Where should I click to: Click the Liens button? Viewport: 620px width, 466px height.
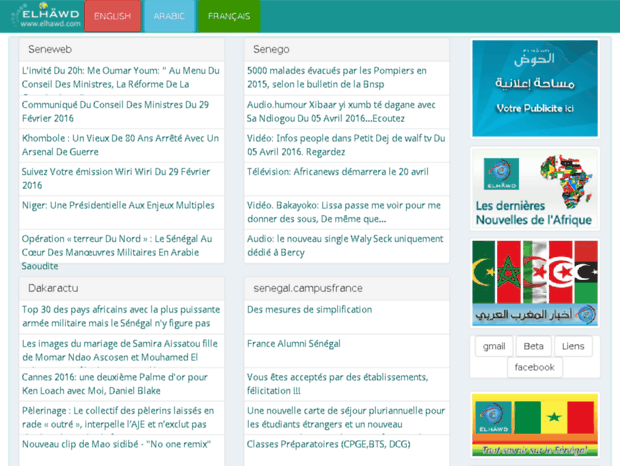pyautogui.click(x=573, y=346)
